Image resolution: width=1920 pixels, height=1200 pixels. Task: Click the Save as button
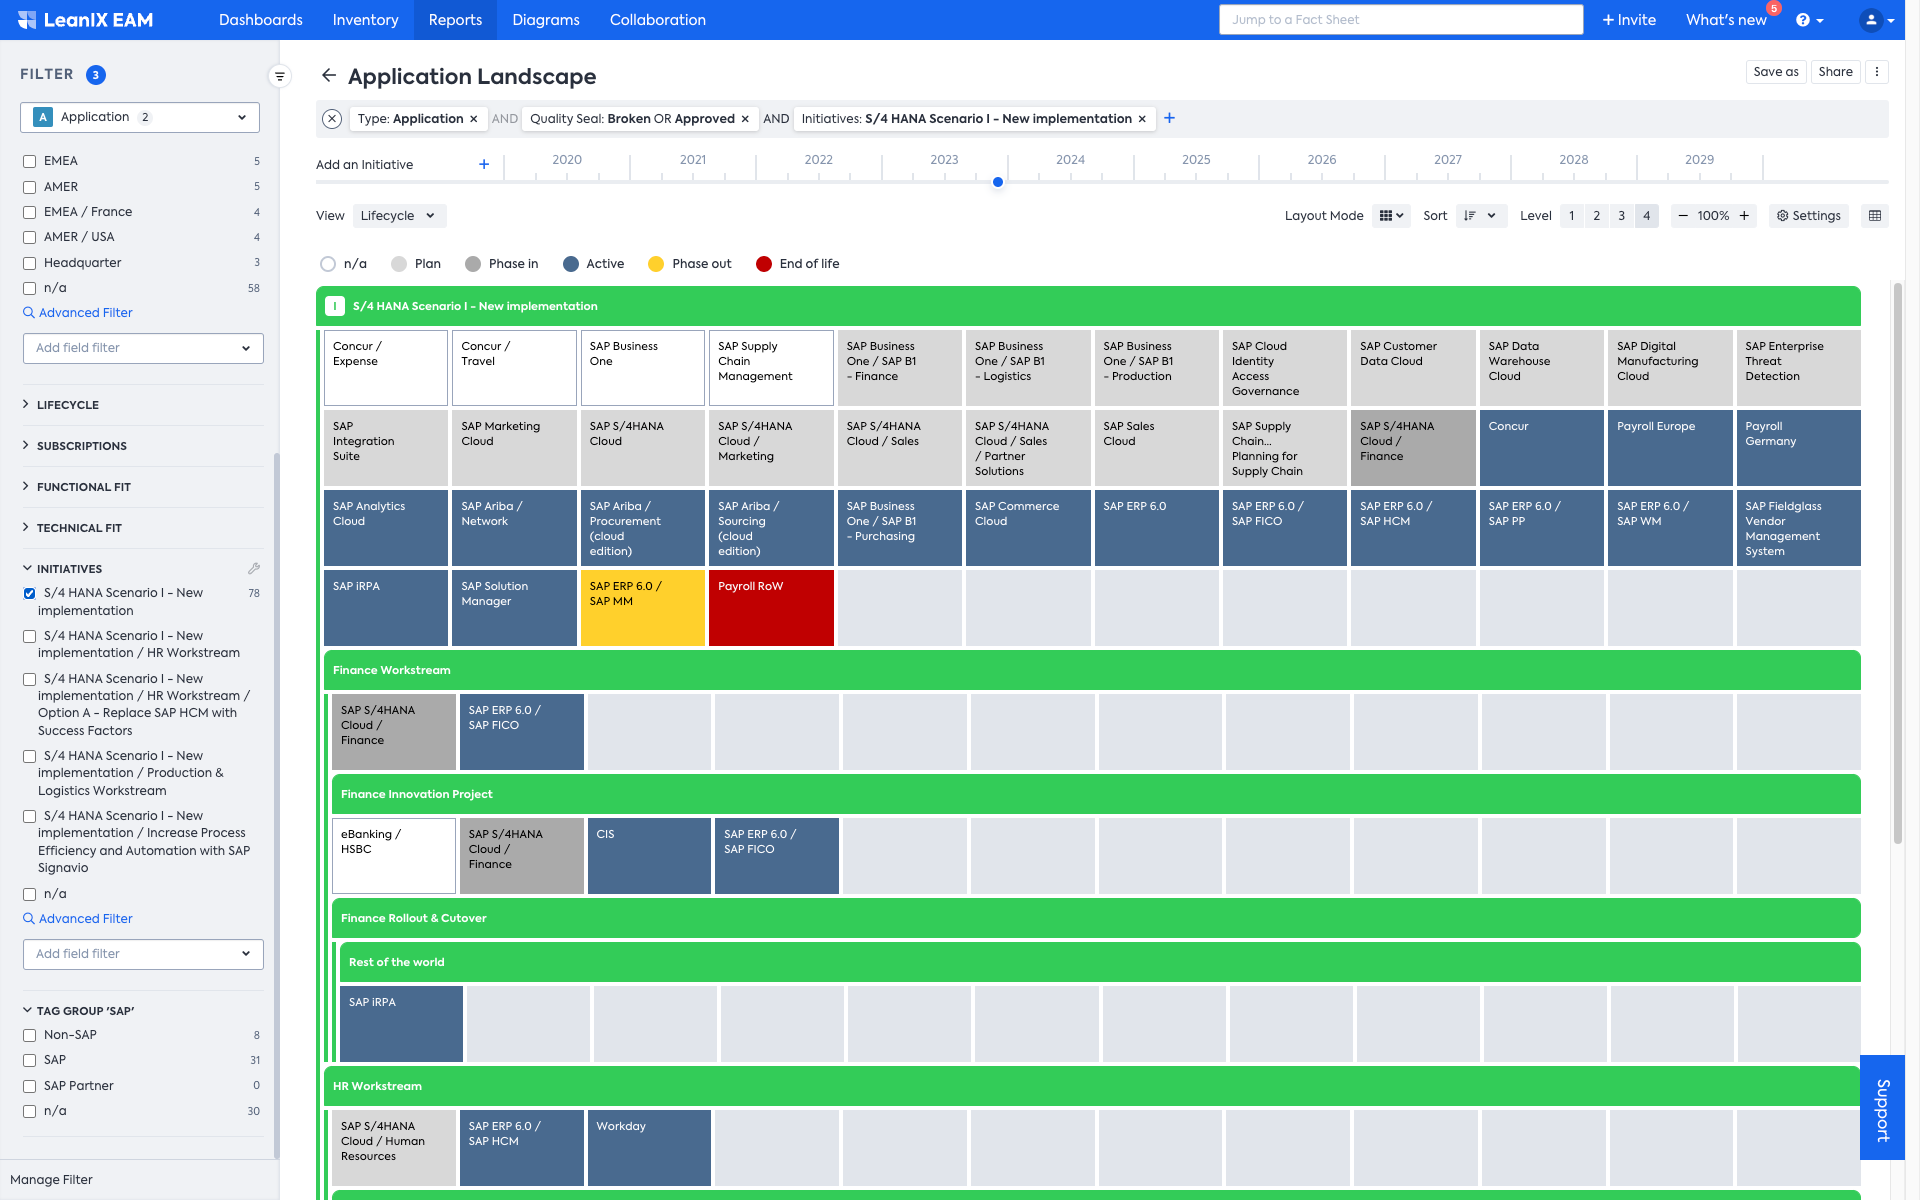click(1776, 73)
